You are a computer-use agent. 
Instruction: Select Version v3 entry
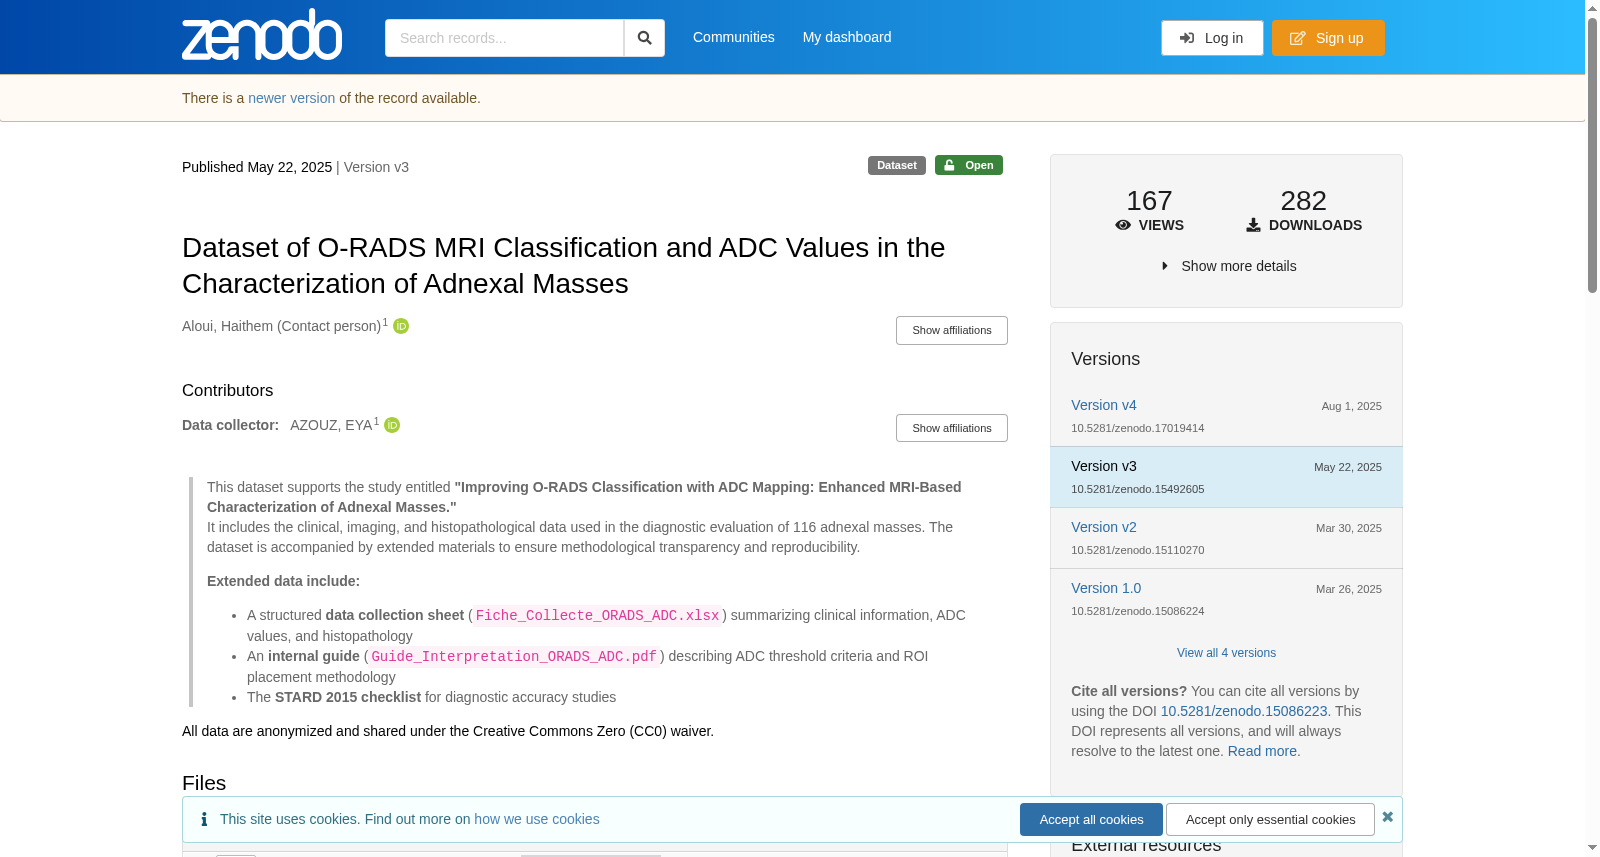(1226, 477)
